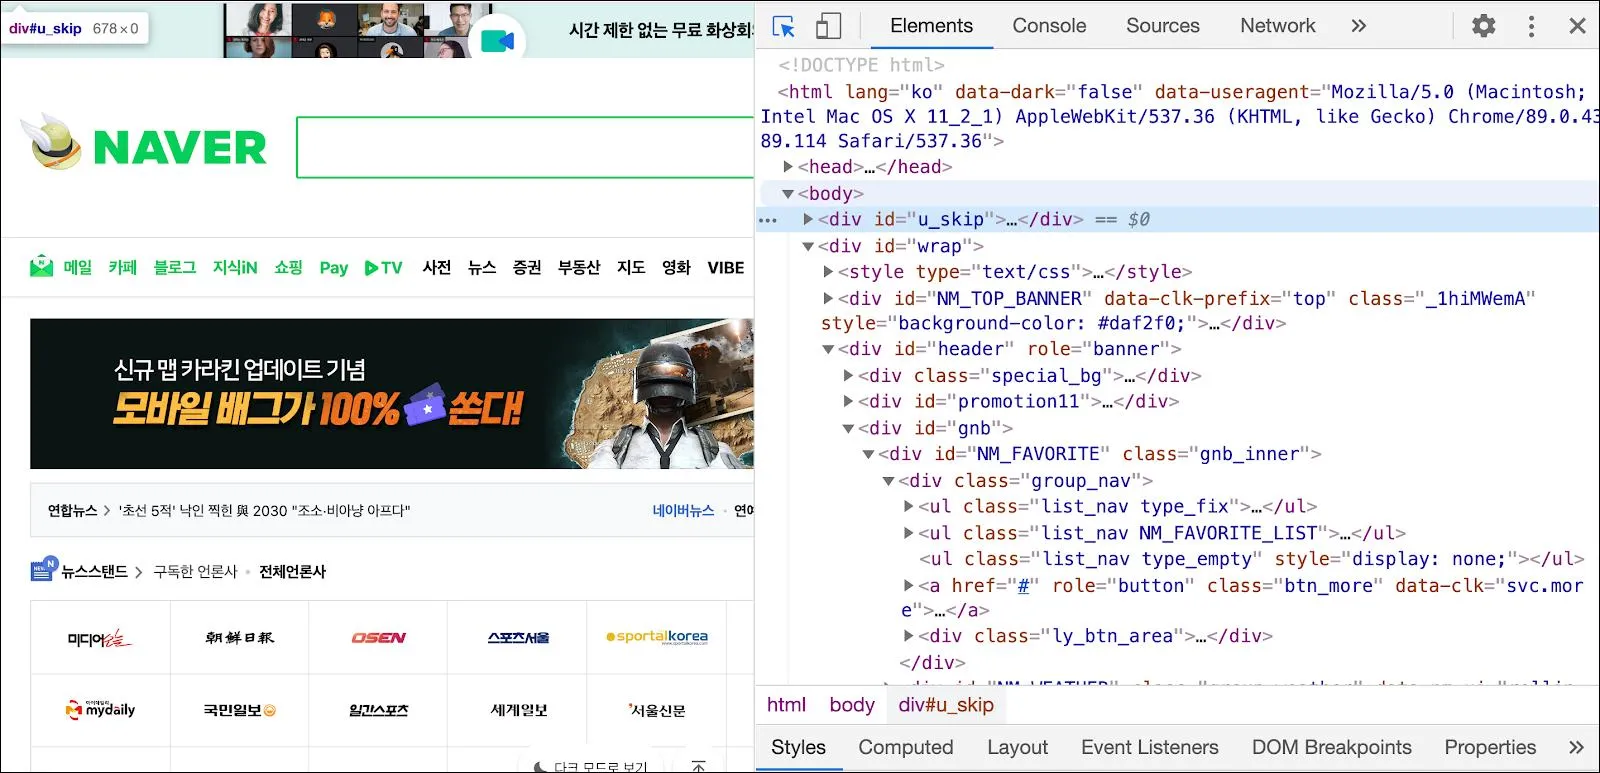Select html in the breadcrumb bar

786,705
